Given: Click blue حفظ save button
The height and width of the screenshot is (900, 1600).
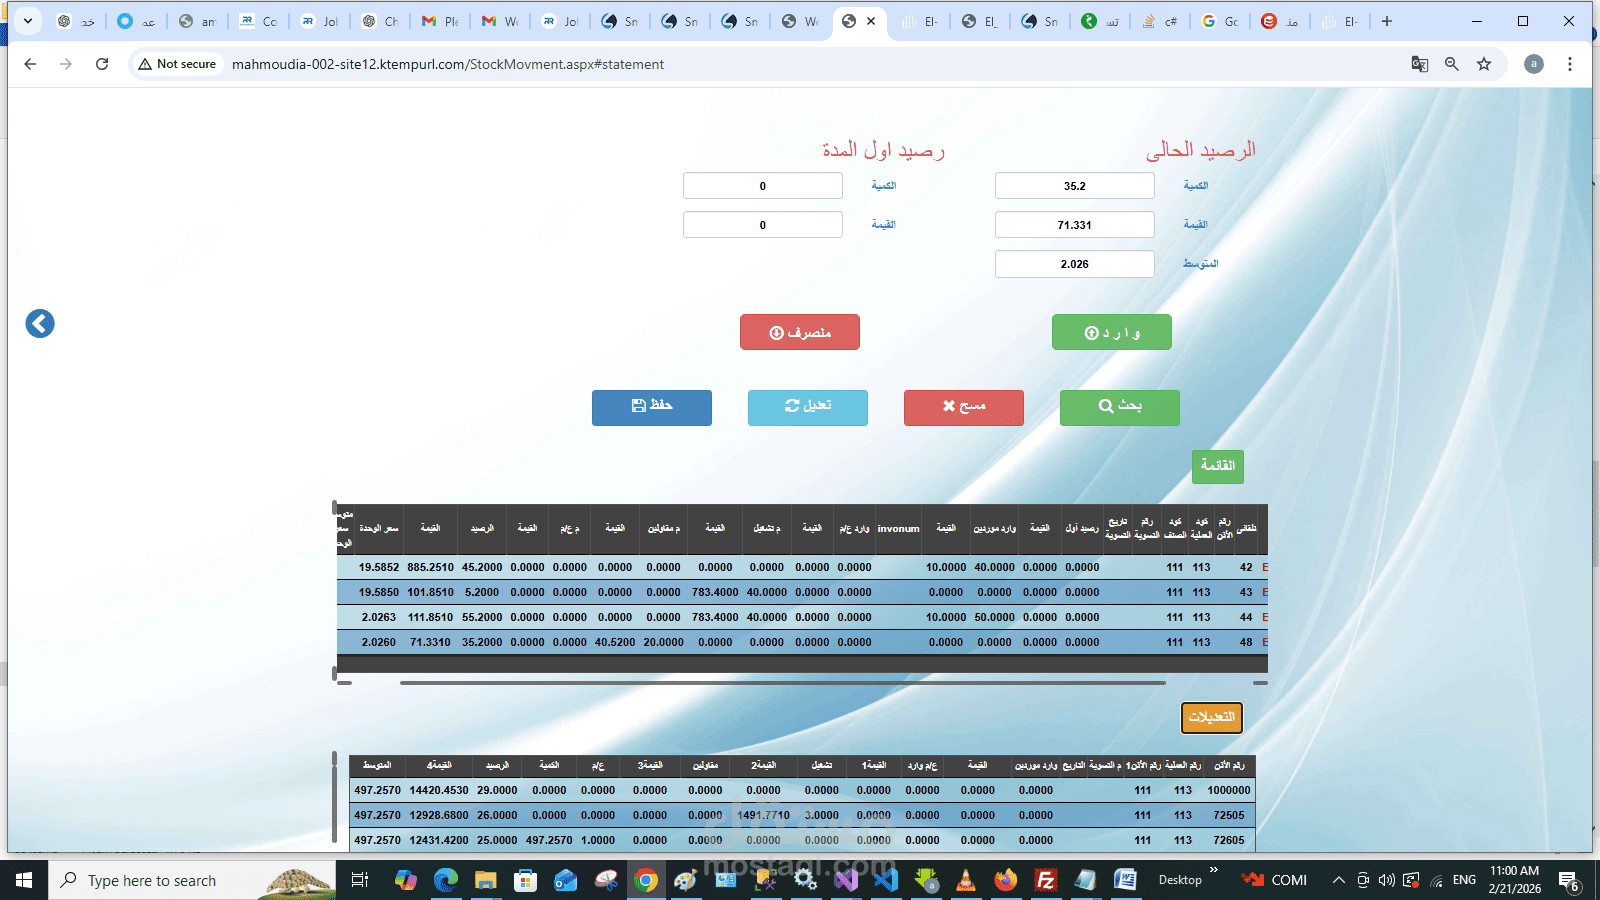Looking at the screenshot, I should [x=652, y=407].
